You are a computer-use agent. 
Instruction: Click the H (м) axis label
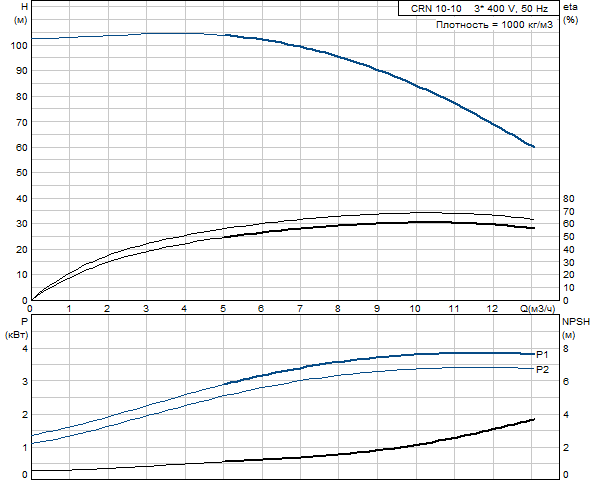21,14
